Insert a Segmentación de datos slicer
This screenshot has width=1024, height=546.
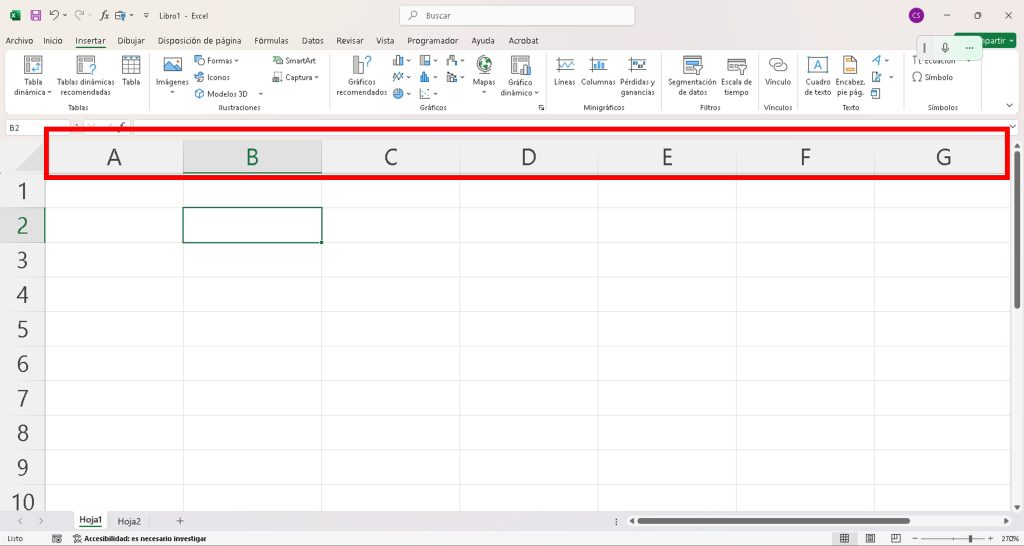click(x=692, y=74)
